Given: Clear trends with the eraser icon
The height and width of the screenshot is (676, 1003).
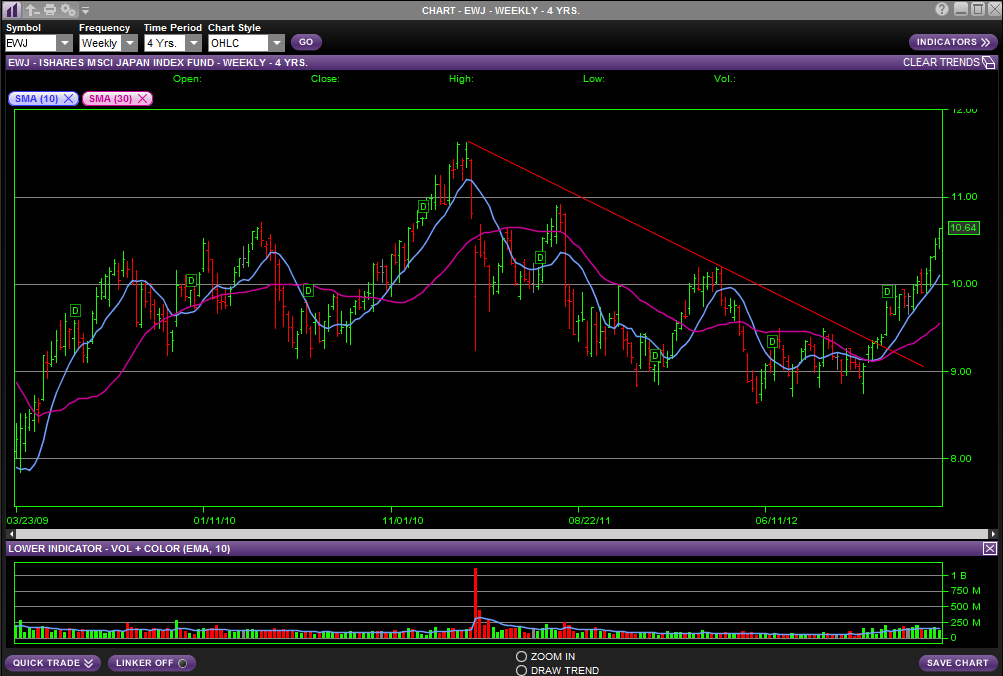Looking at the screenshot, I should pyautogui.click(x=988, y=63).
